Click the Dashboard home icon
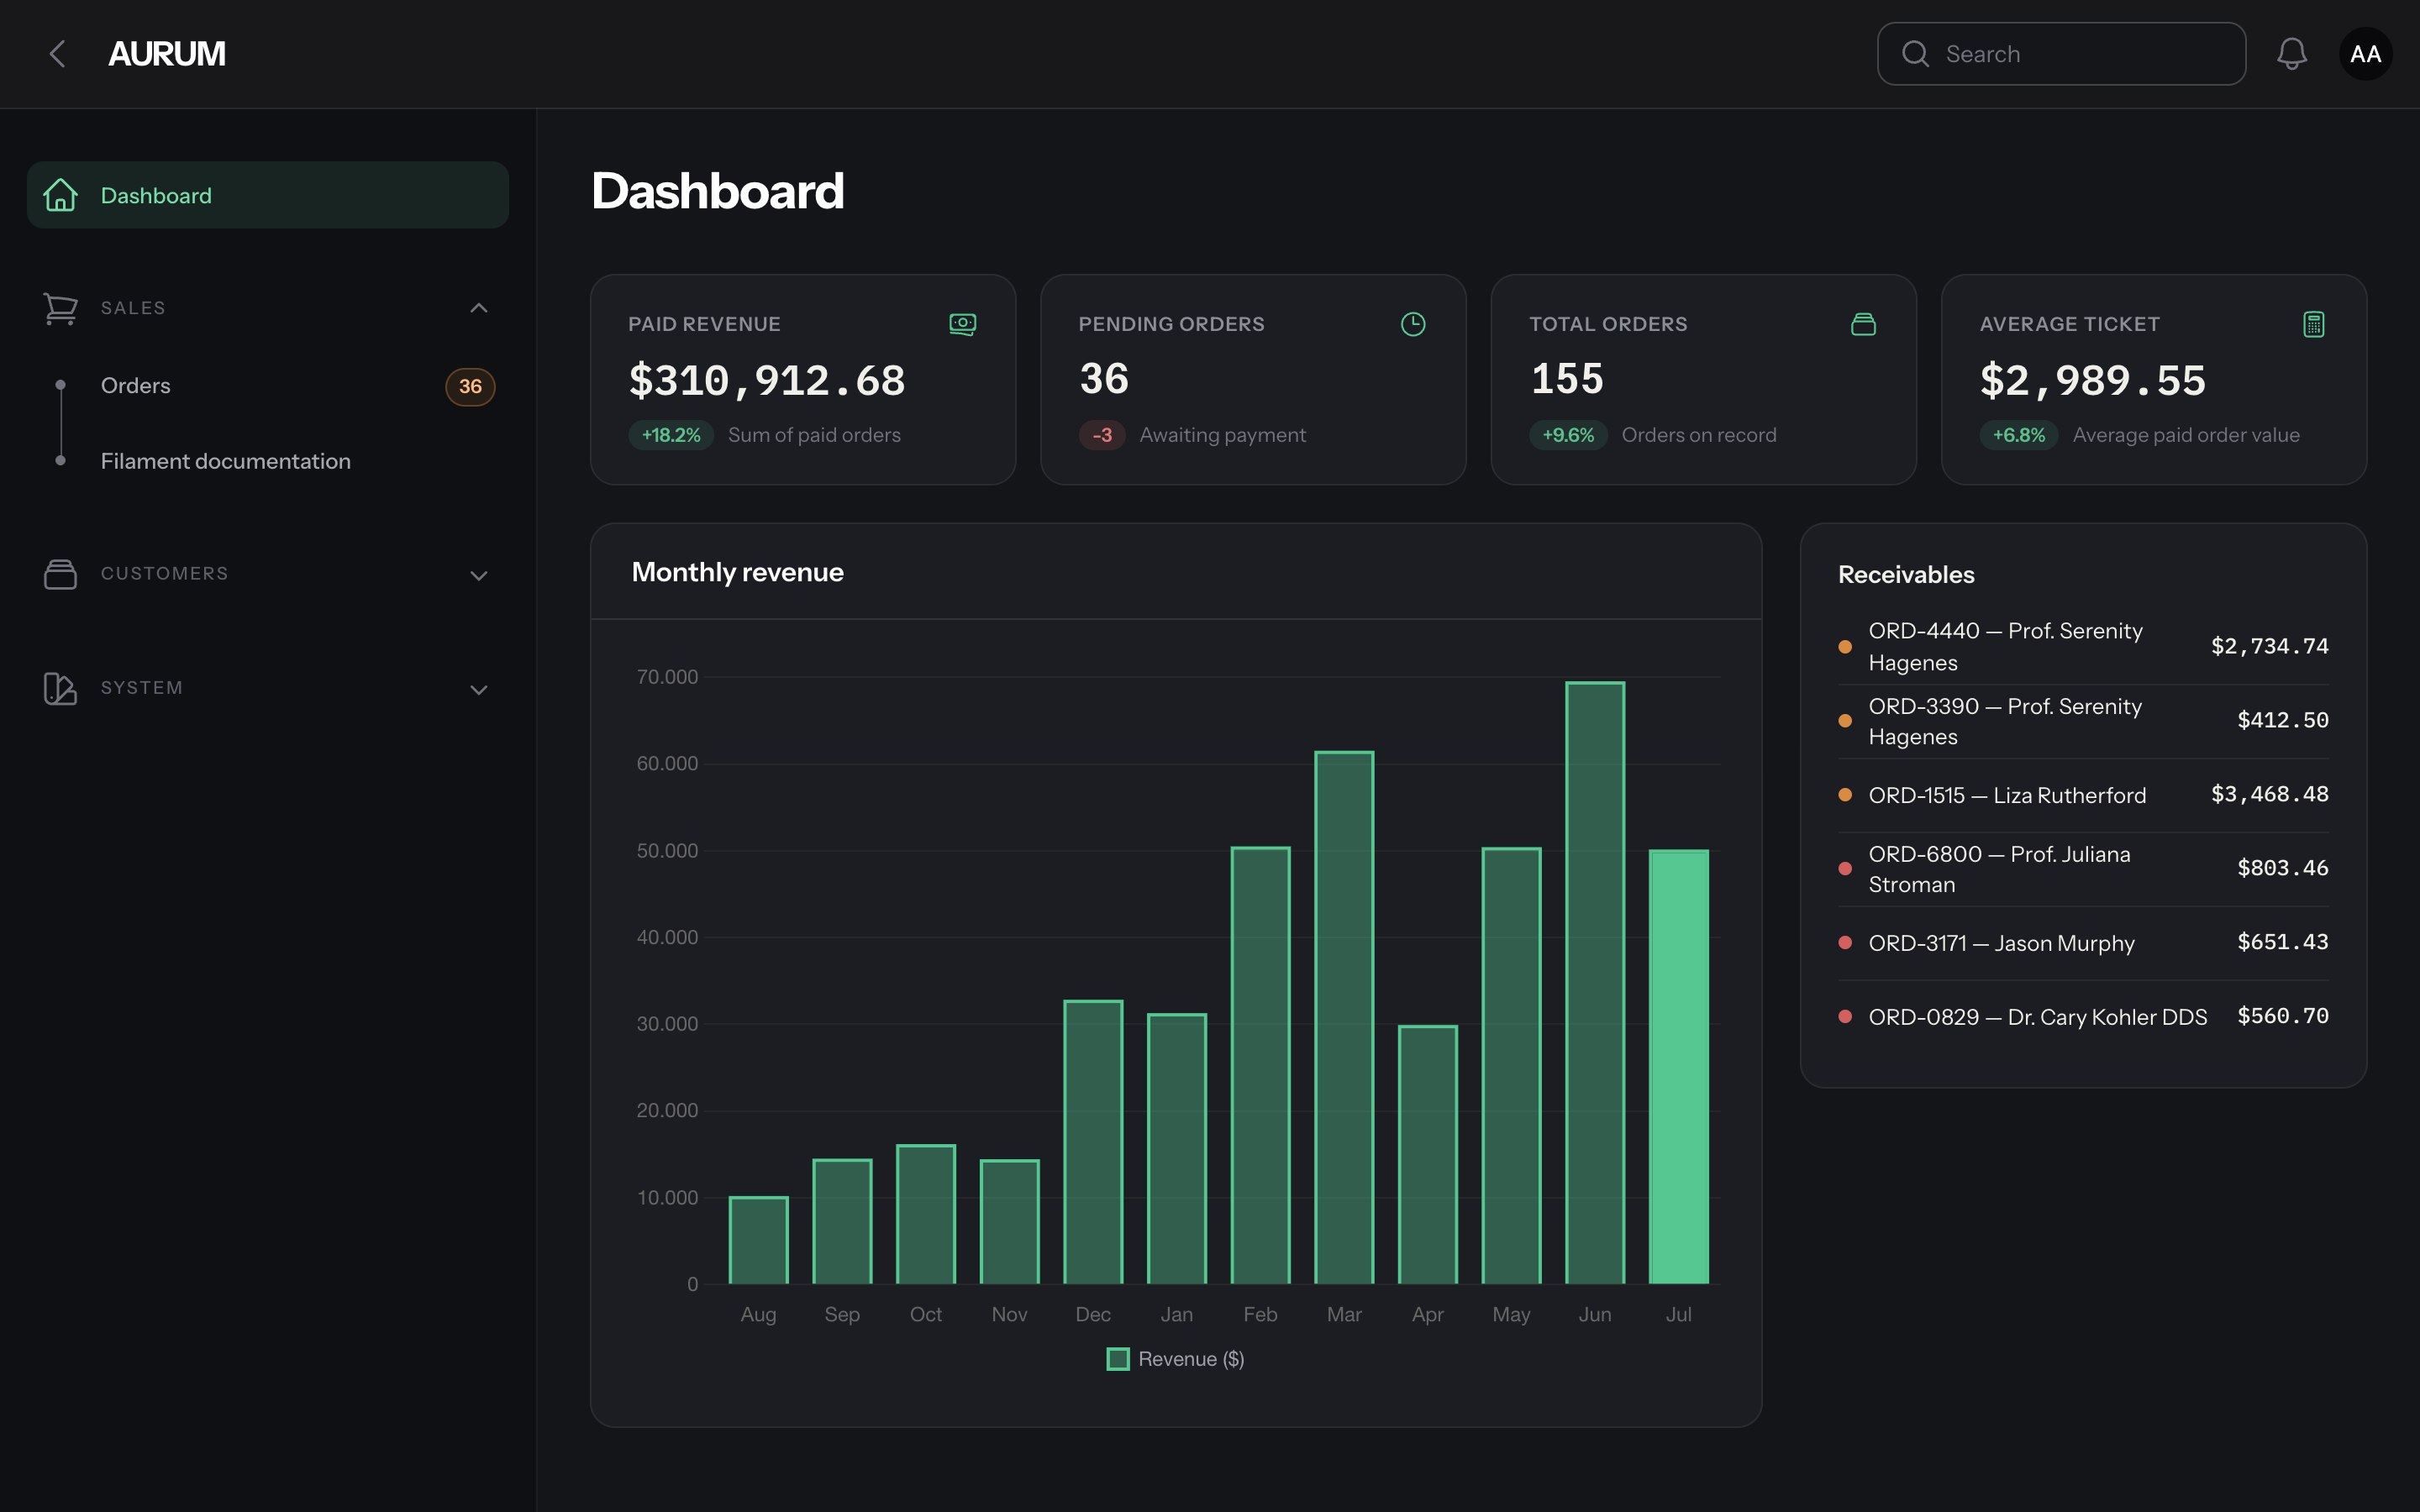Image resolution: width=2420 pixels, height=1512 pixels. pyautogui.click(x=60, y=195)
